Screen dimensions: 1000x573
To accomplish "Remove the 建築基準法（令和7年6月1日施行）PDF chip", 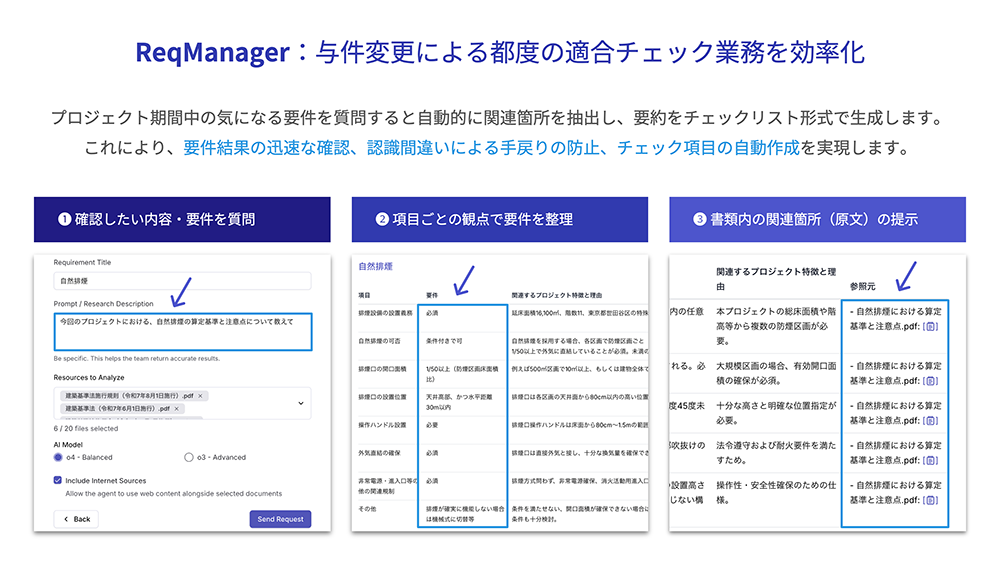I will pyautogui.click(x=177, y=409).
